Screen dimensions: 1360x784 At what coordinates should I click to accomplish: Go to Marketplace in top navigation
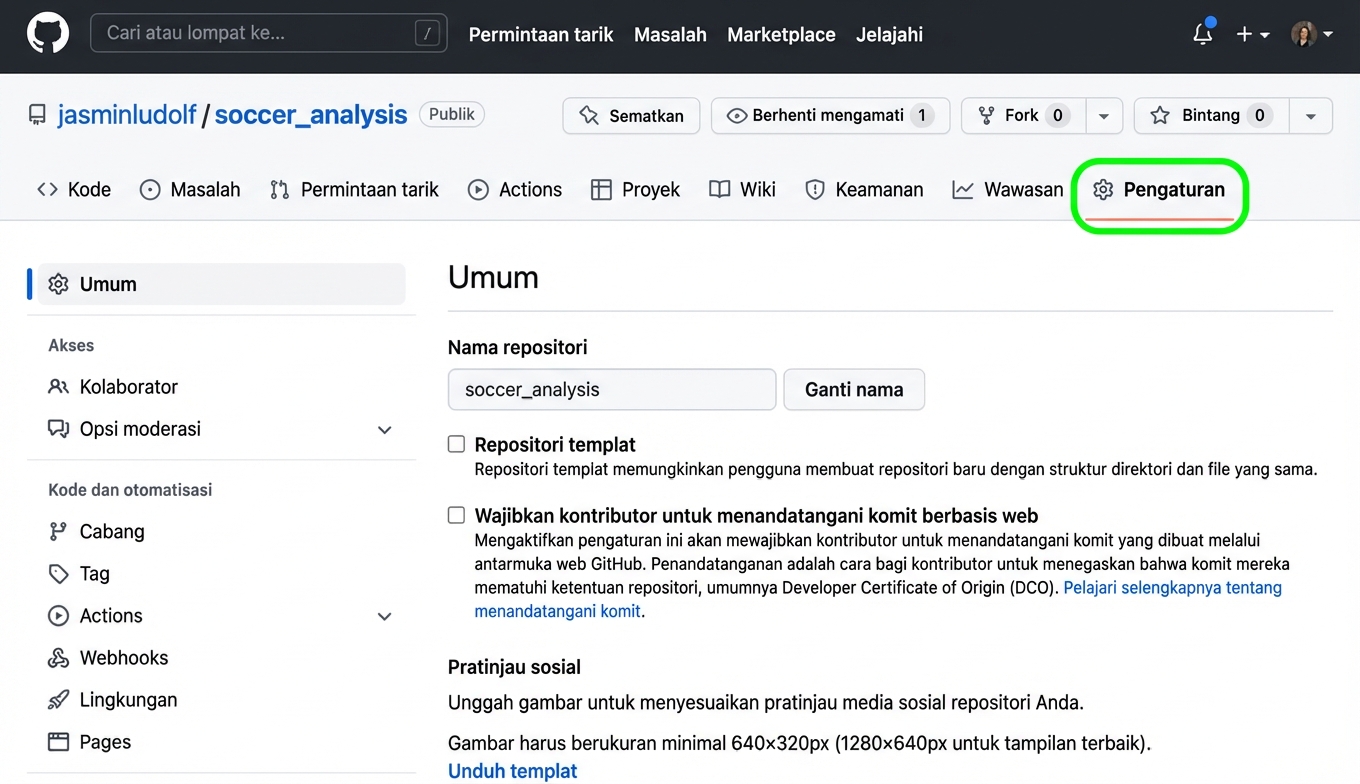781,34
